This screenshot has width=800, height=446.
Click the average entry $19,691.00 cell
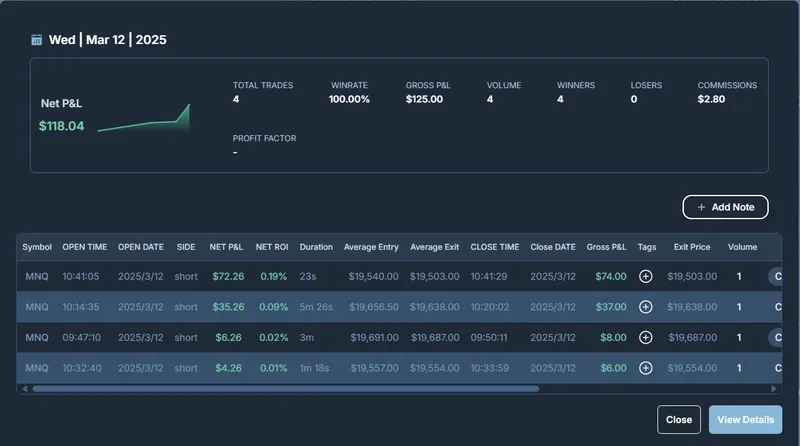(x=374, y=337)
